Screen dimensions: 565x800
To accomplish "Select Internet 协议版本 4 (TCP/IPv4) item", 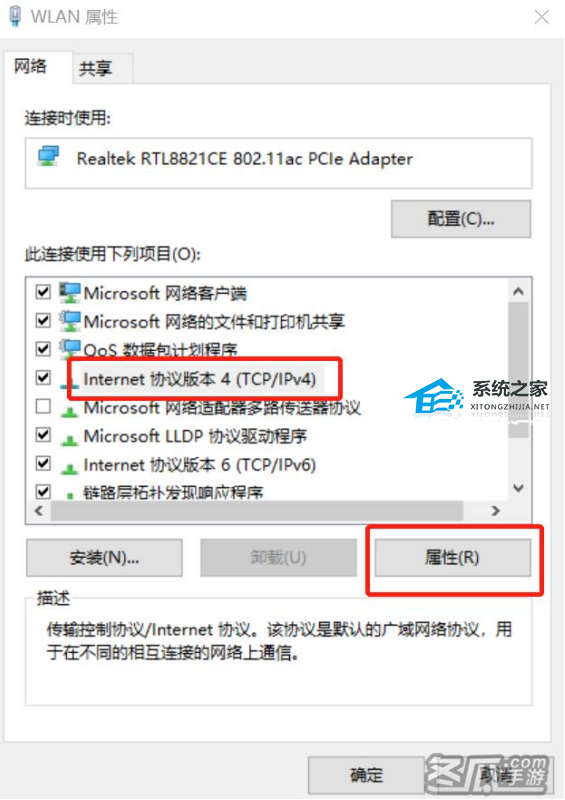I will pos(200,379).
